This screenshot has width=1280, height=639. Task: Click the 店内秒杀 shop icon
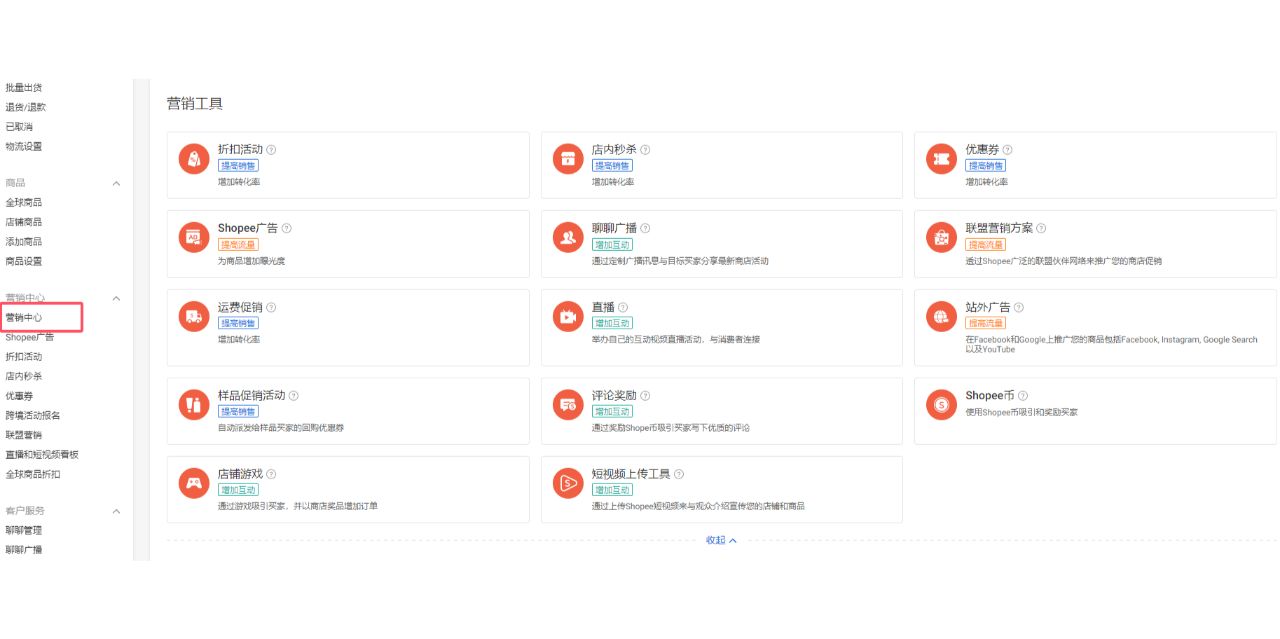point(568,159)
